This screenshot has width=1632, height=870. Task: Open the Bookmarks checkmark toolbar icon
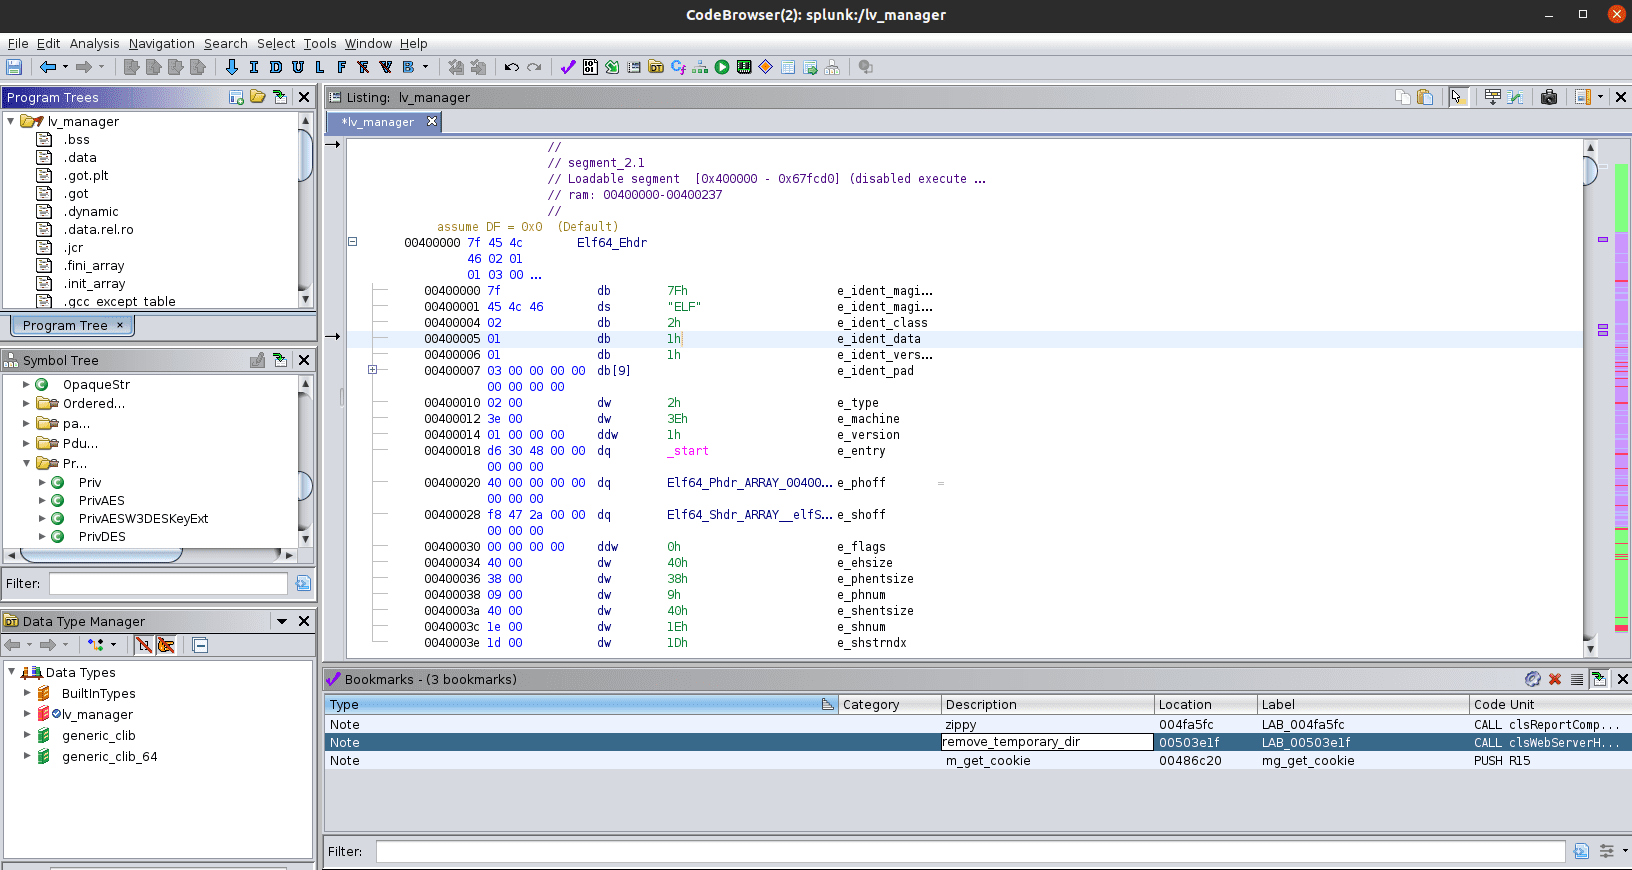568,67
